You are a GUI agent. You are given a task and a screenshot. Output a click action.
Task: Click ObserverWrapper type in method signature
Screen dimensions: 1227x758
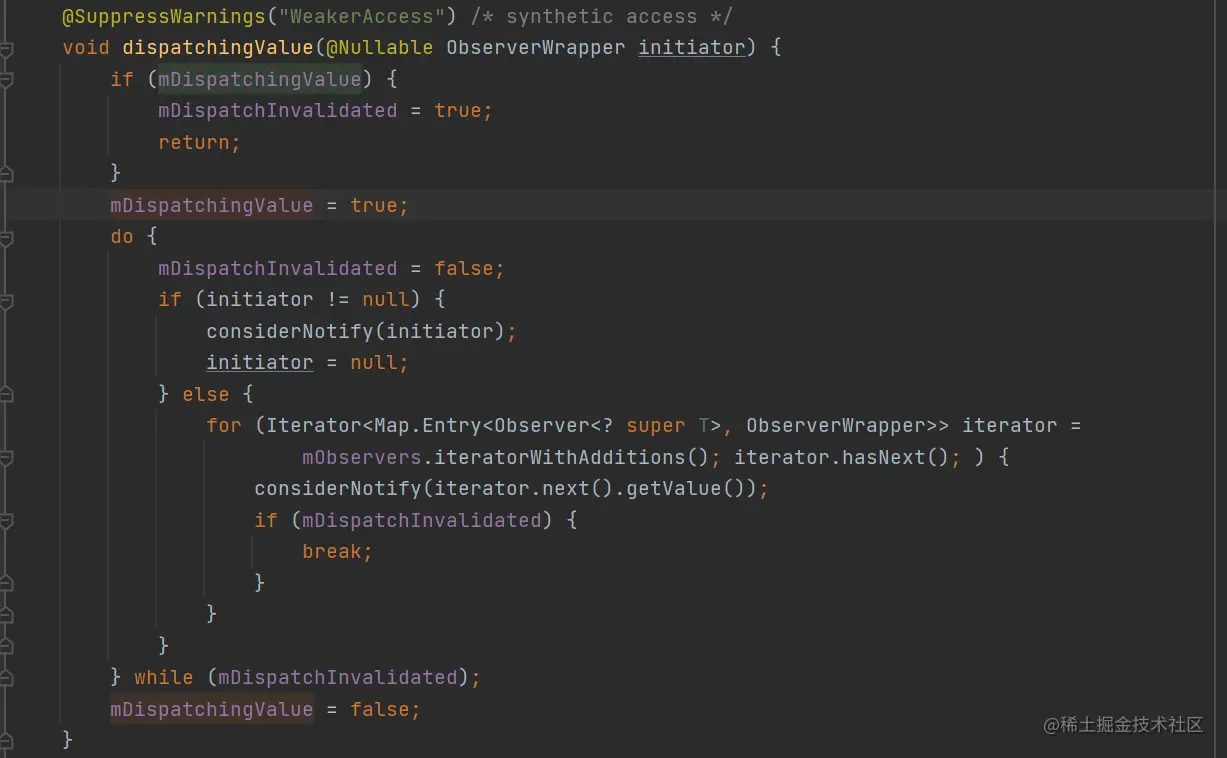tap(536, 47)
